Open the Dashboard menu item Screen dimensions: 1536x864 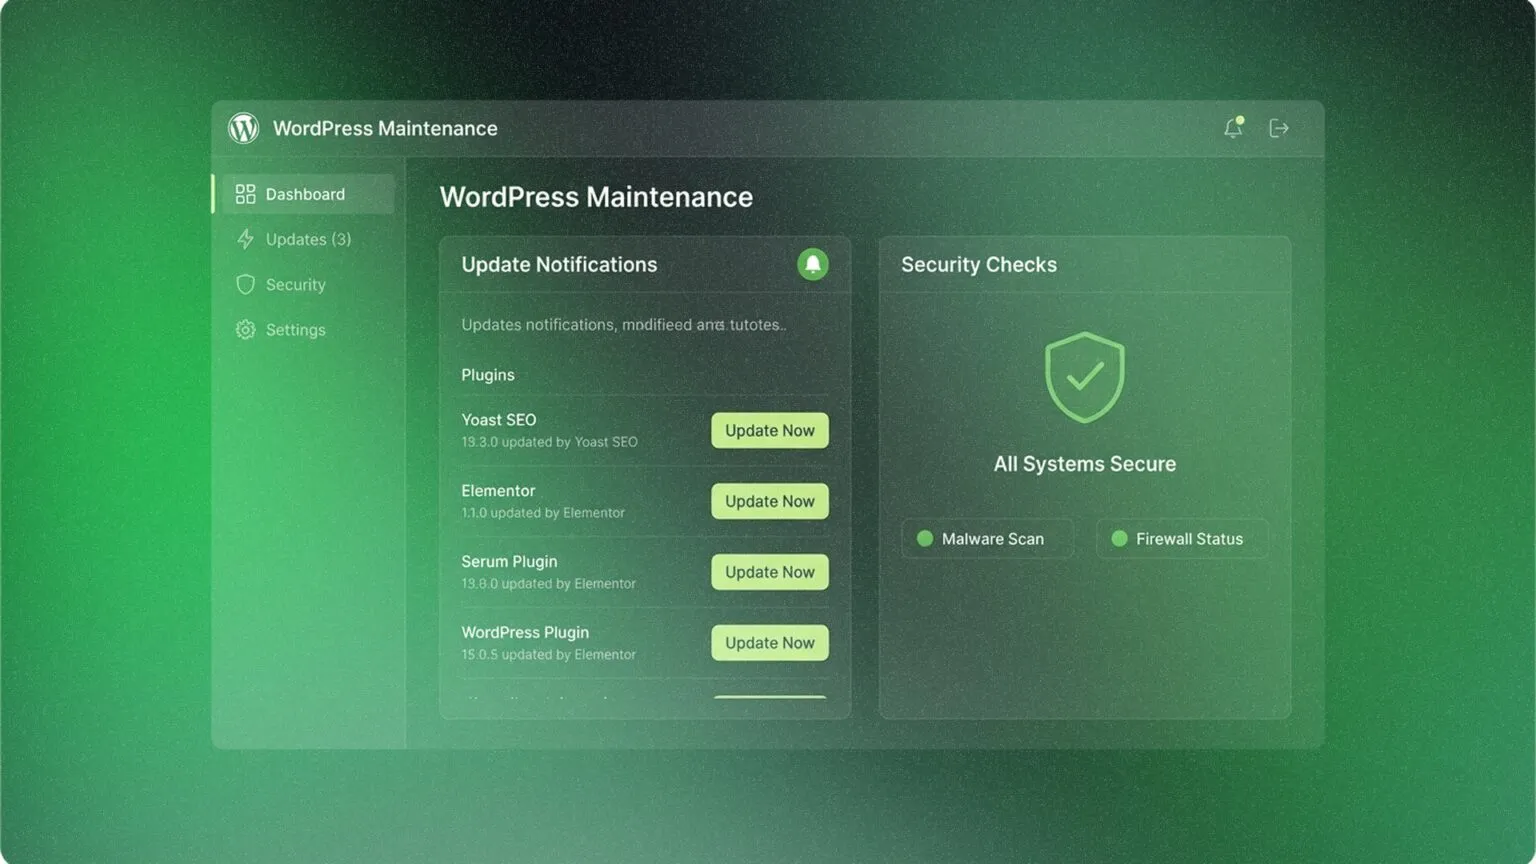(x=304, y=194)
